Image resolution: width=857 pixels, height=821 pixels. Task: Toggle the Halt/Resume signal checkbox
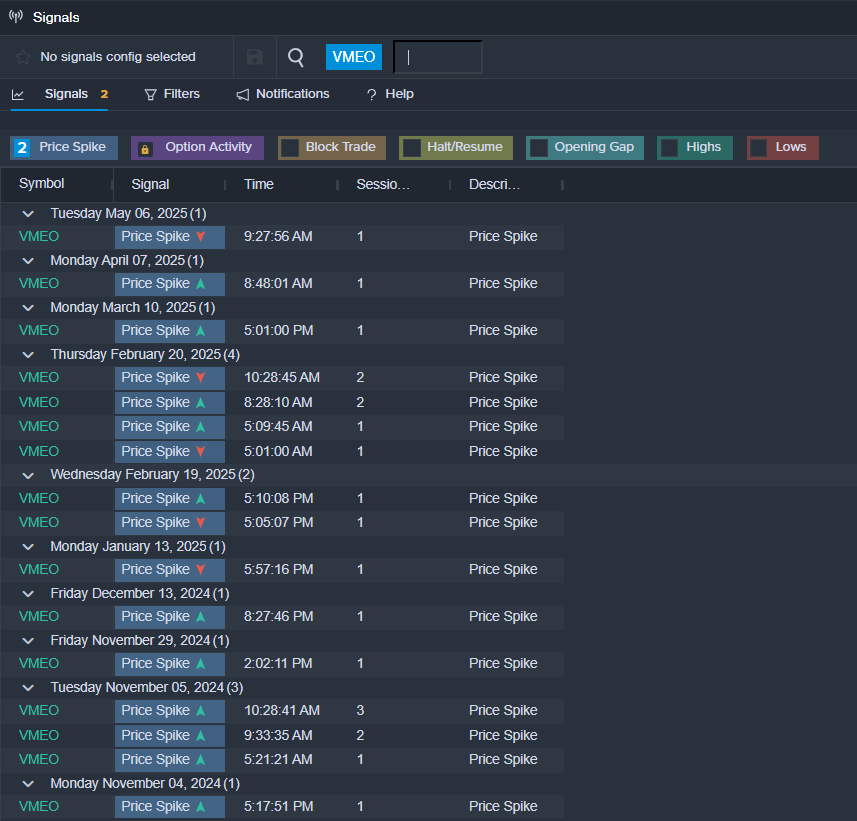411,148
